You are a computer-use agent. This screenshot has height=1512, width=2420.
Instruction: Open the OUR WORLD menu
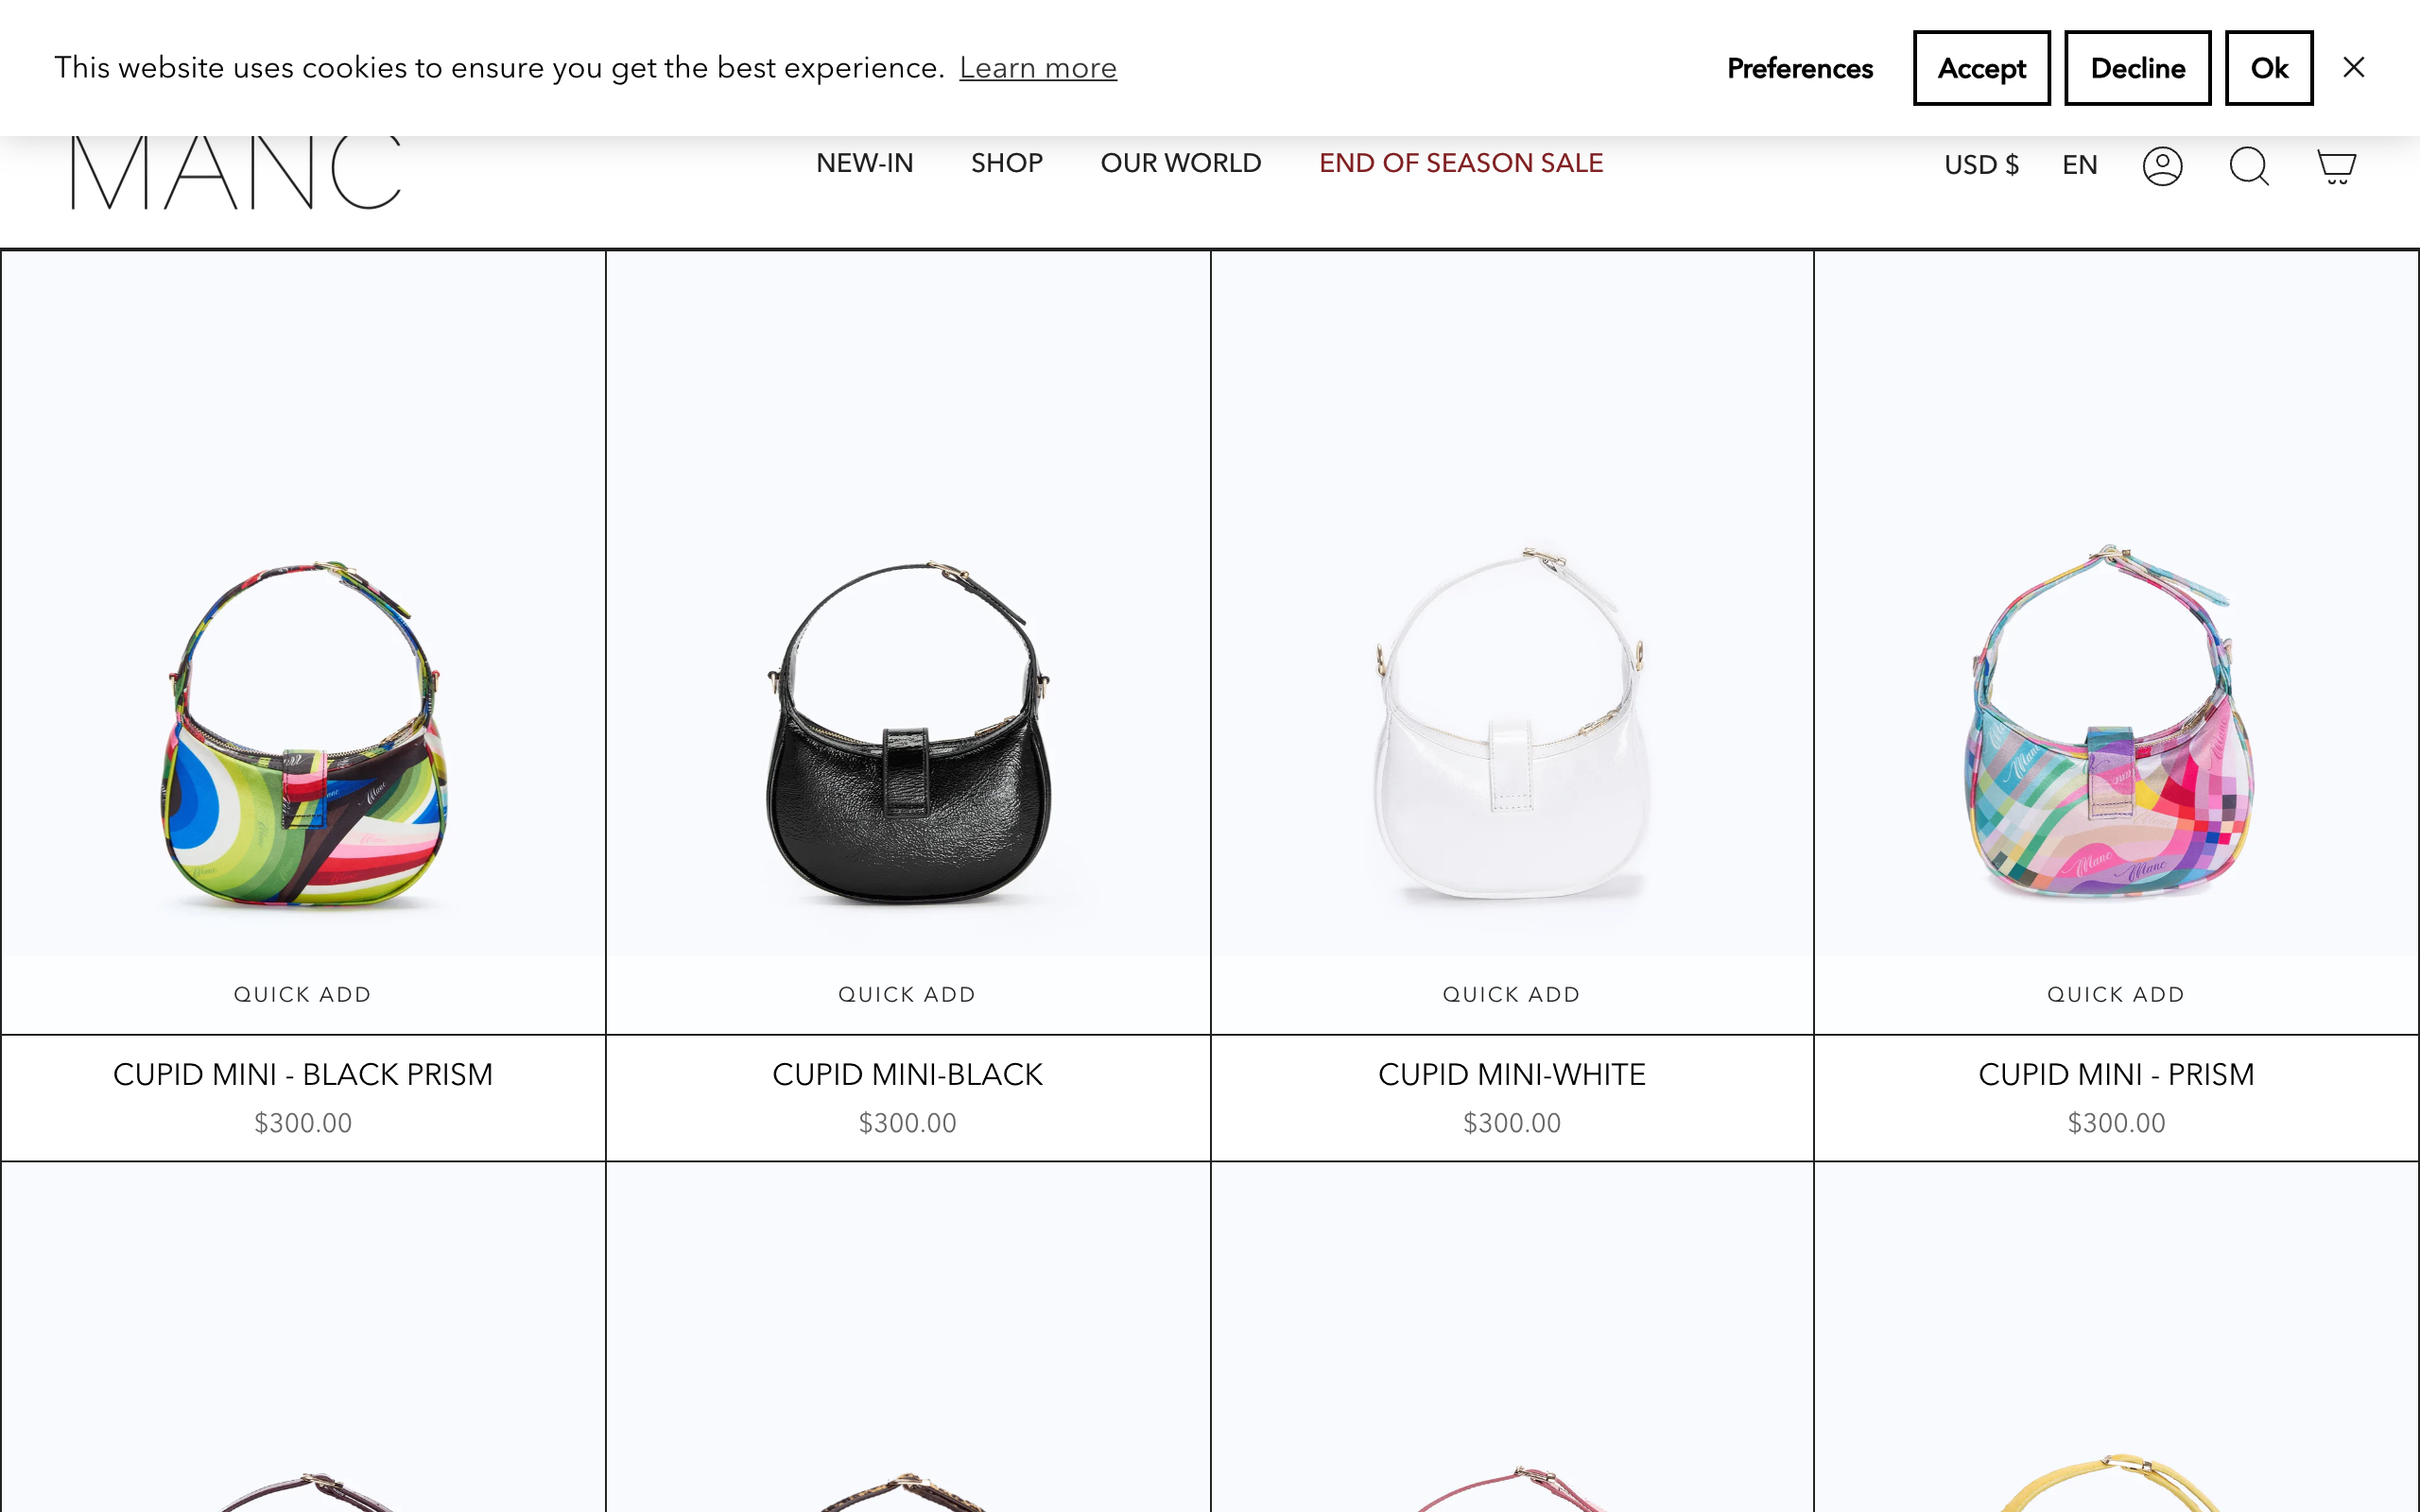tap(1180, 163)
